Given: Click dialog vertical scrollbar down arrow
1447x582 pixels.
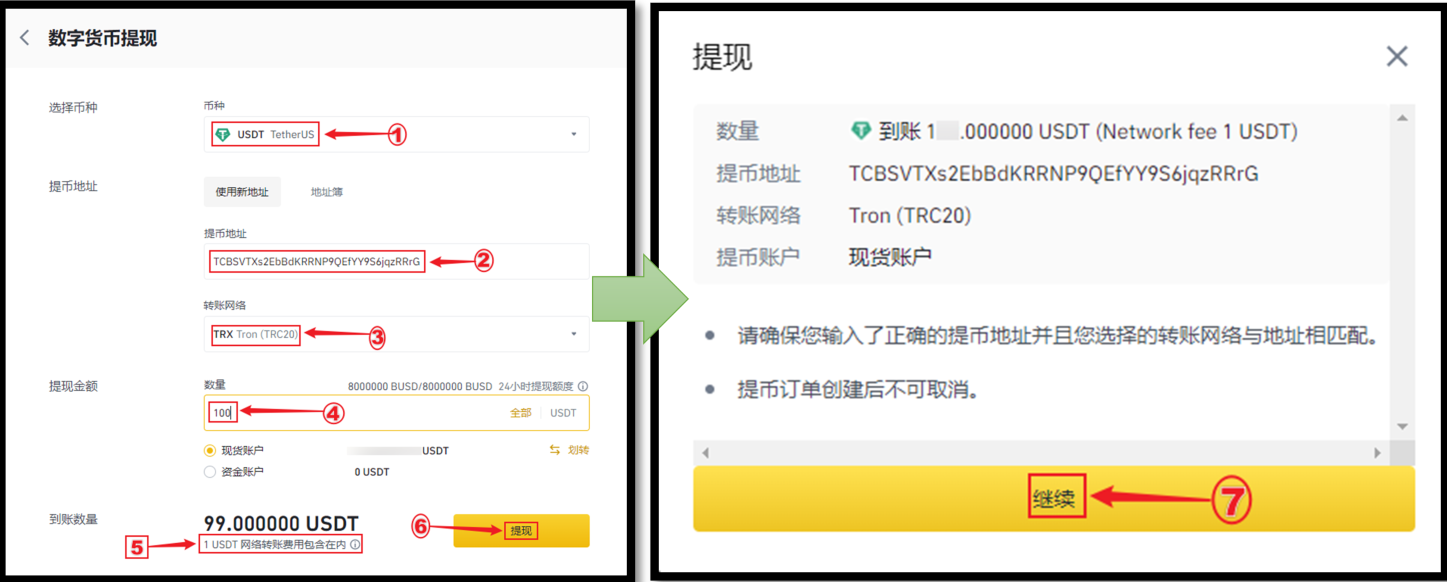Looking at the screenshot, I should (1402, 427).
